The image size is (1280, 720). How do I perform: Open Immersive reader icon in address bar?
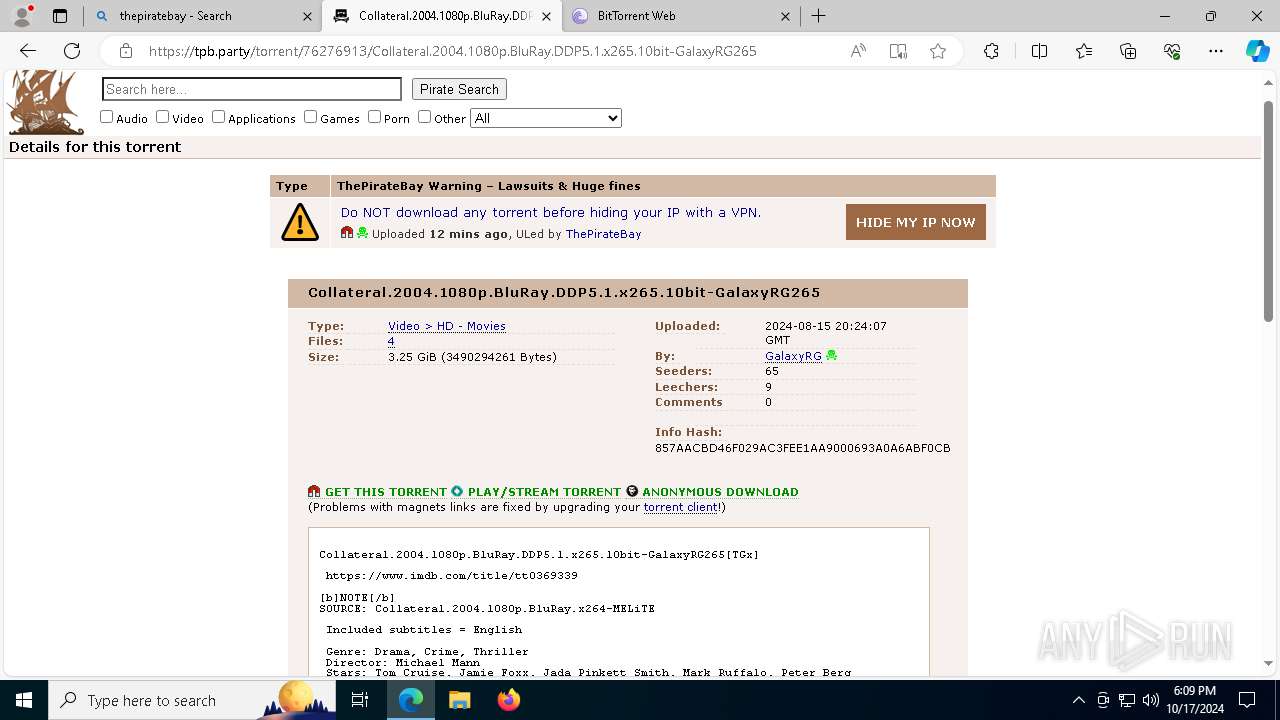coord(898,51)
